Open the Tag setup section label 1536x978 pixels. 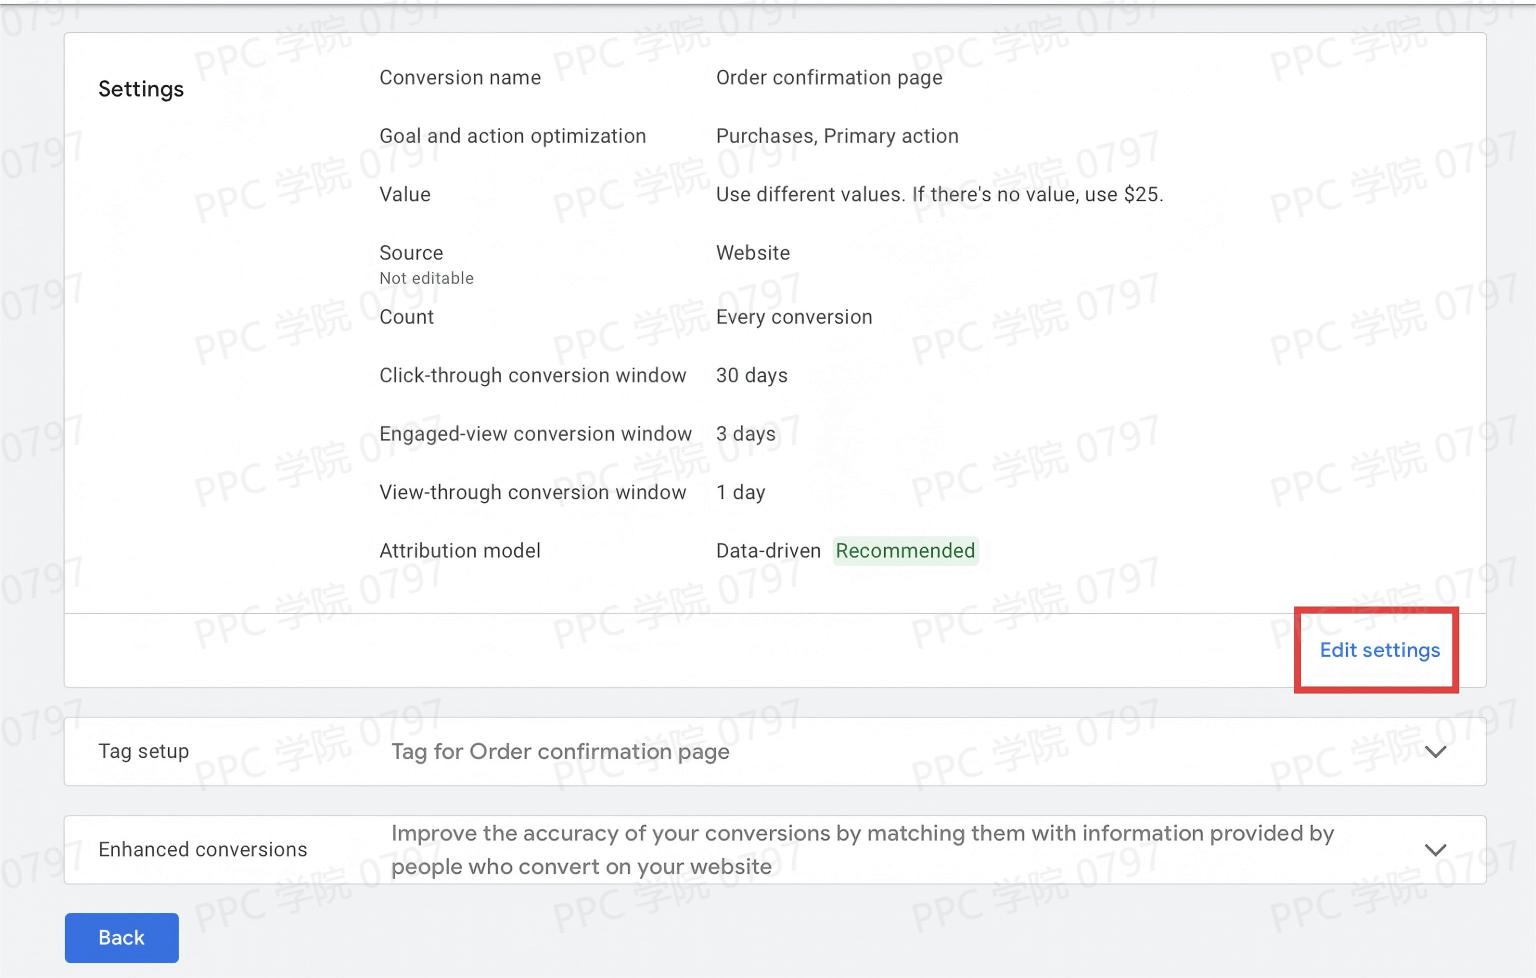pos(143,751)
